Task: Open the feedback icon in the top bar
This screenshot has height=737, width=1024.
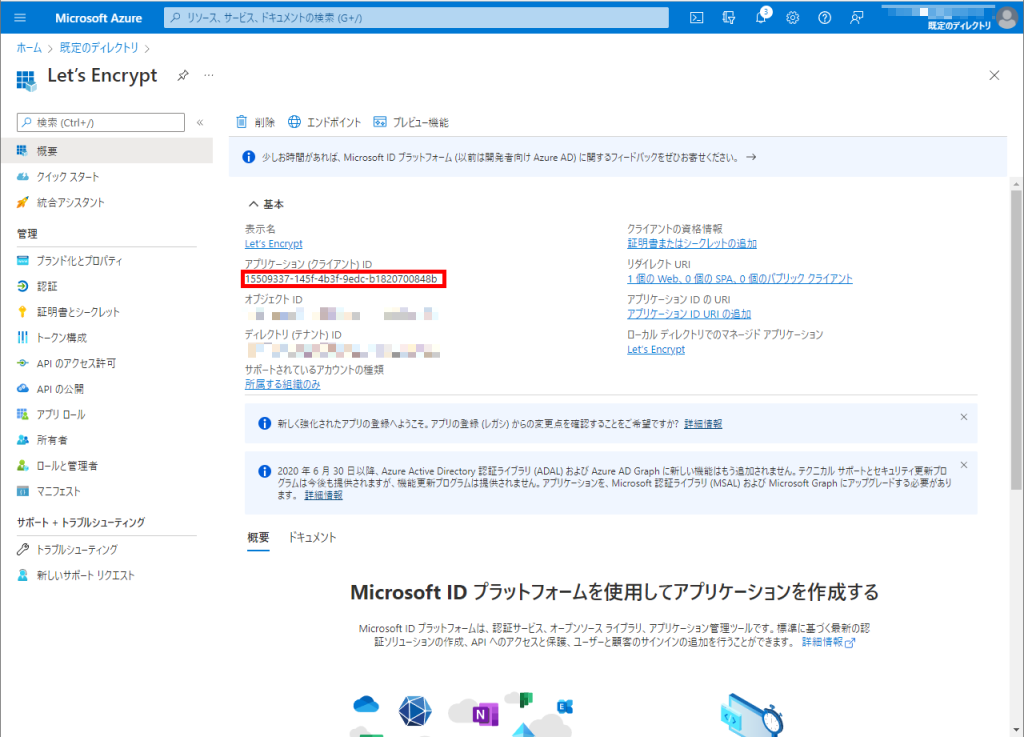Action: click(856, 18)
